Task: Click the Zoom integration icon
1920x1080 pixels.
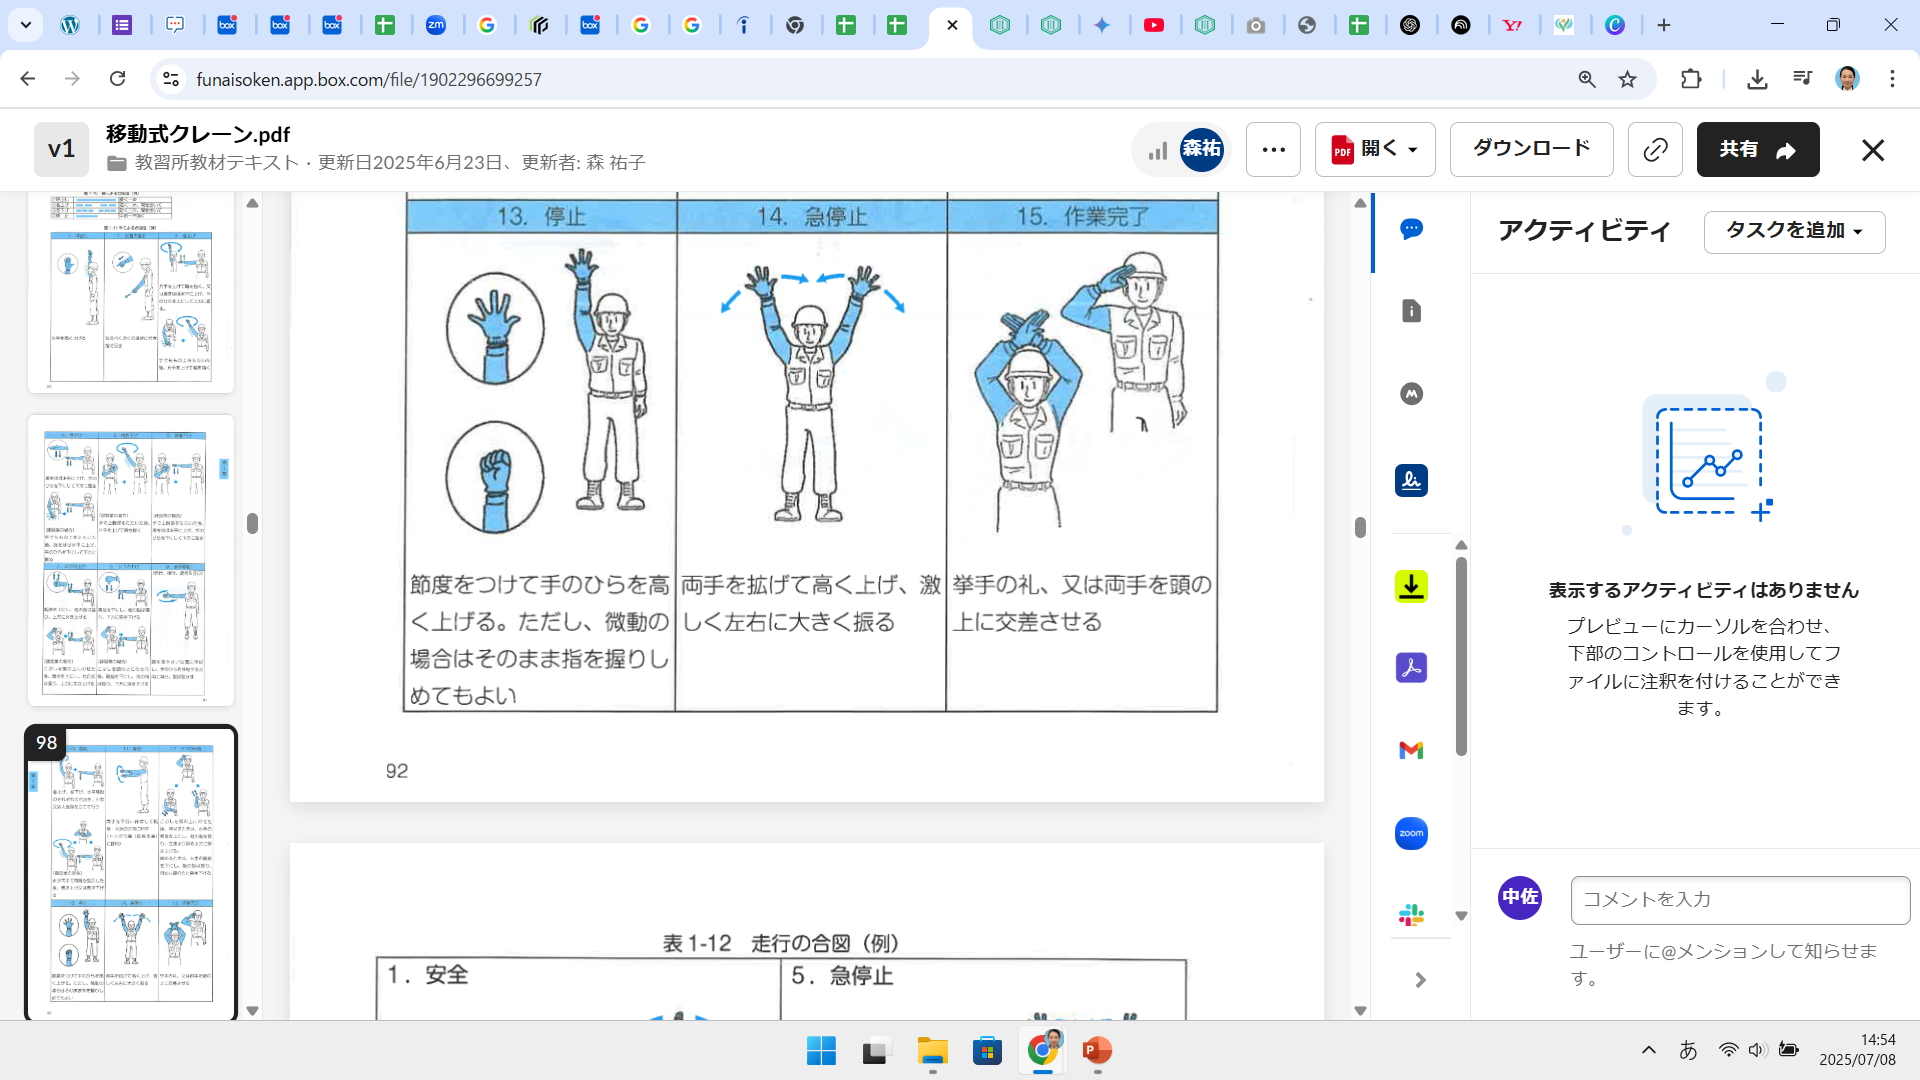Action: (1411, 833)
